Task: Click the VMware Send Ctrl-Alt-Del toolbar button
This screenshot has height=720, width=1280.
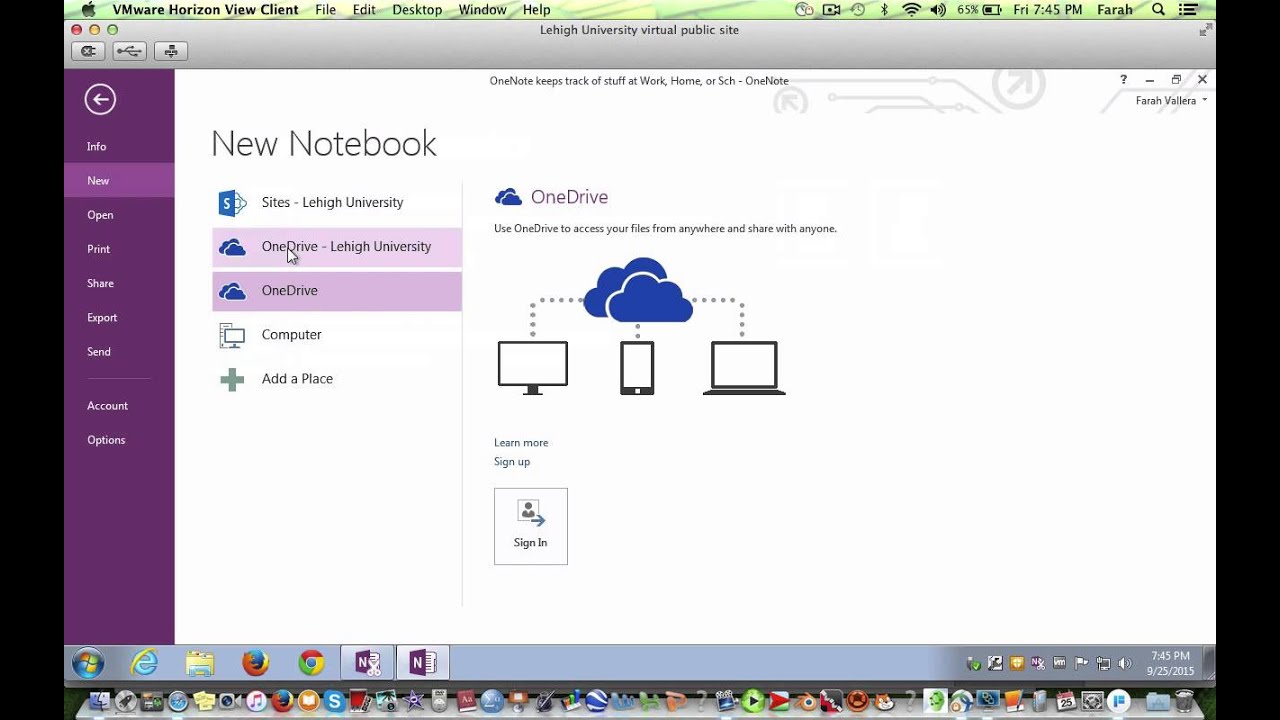Action: pyautogui.click(x=88, y=51)
